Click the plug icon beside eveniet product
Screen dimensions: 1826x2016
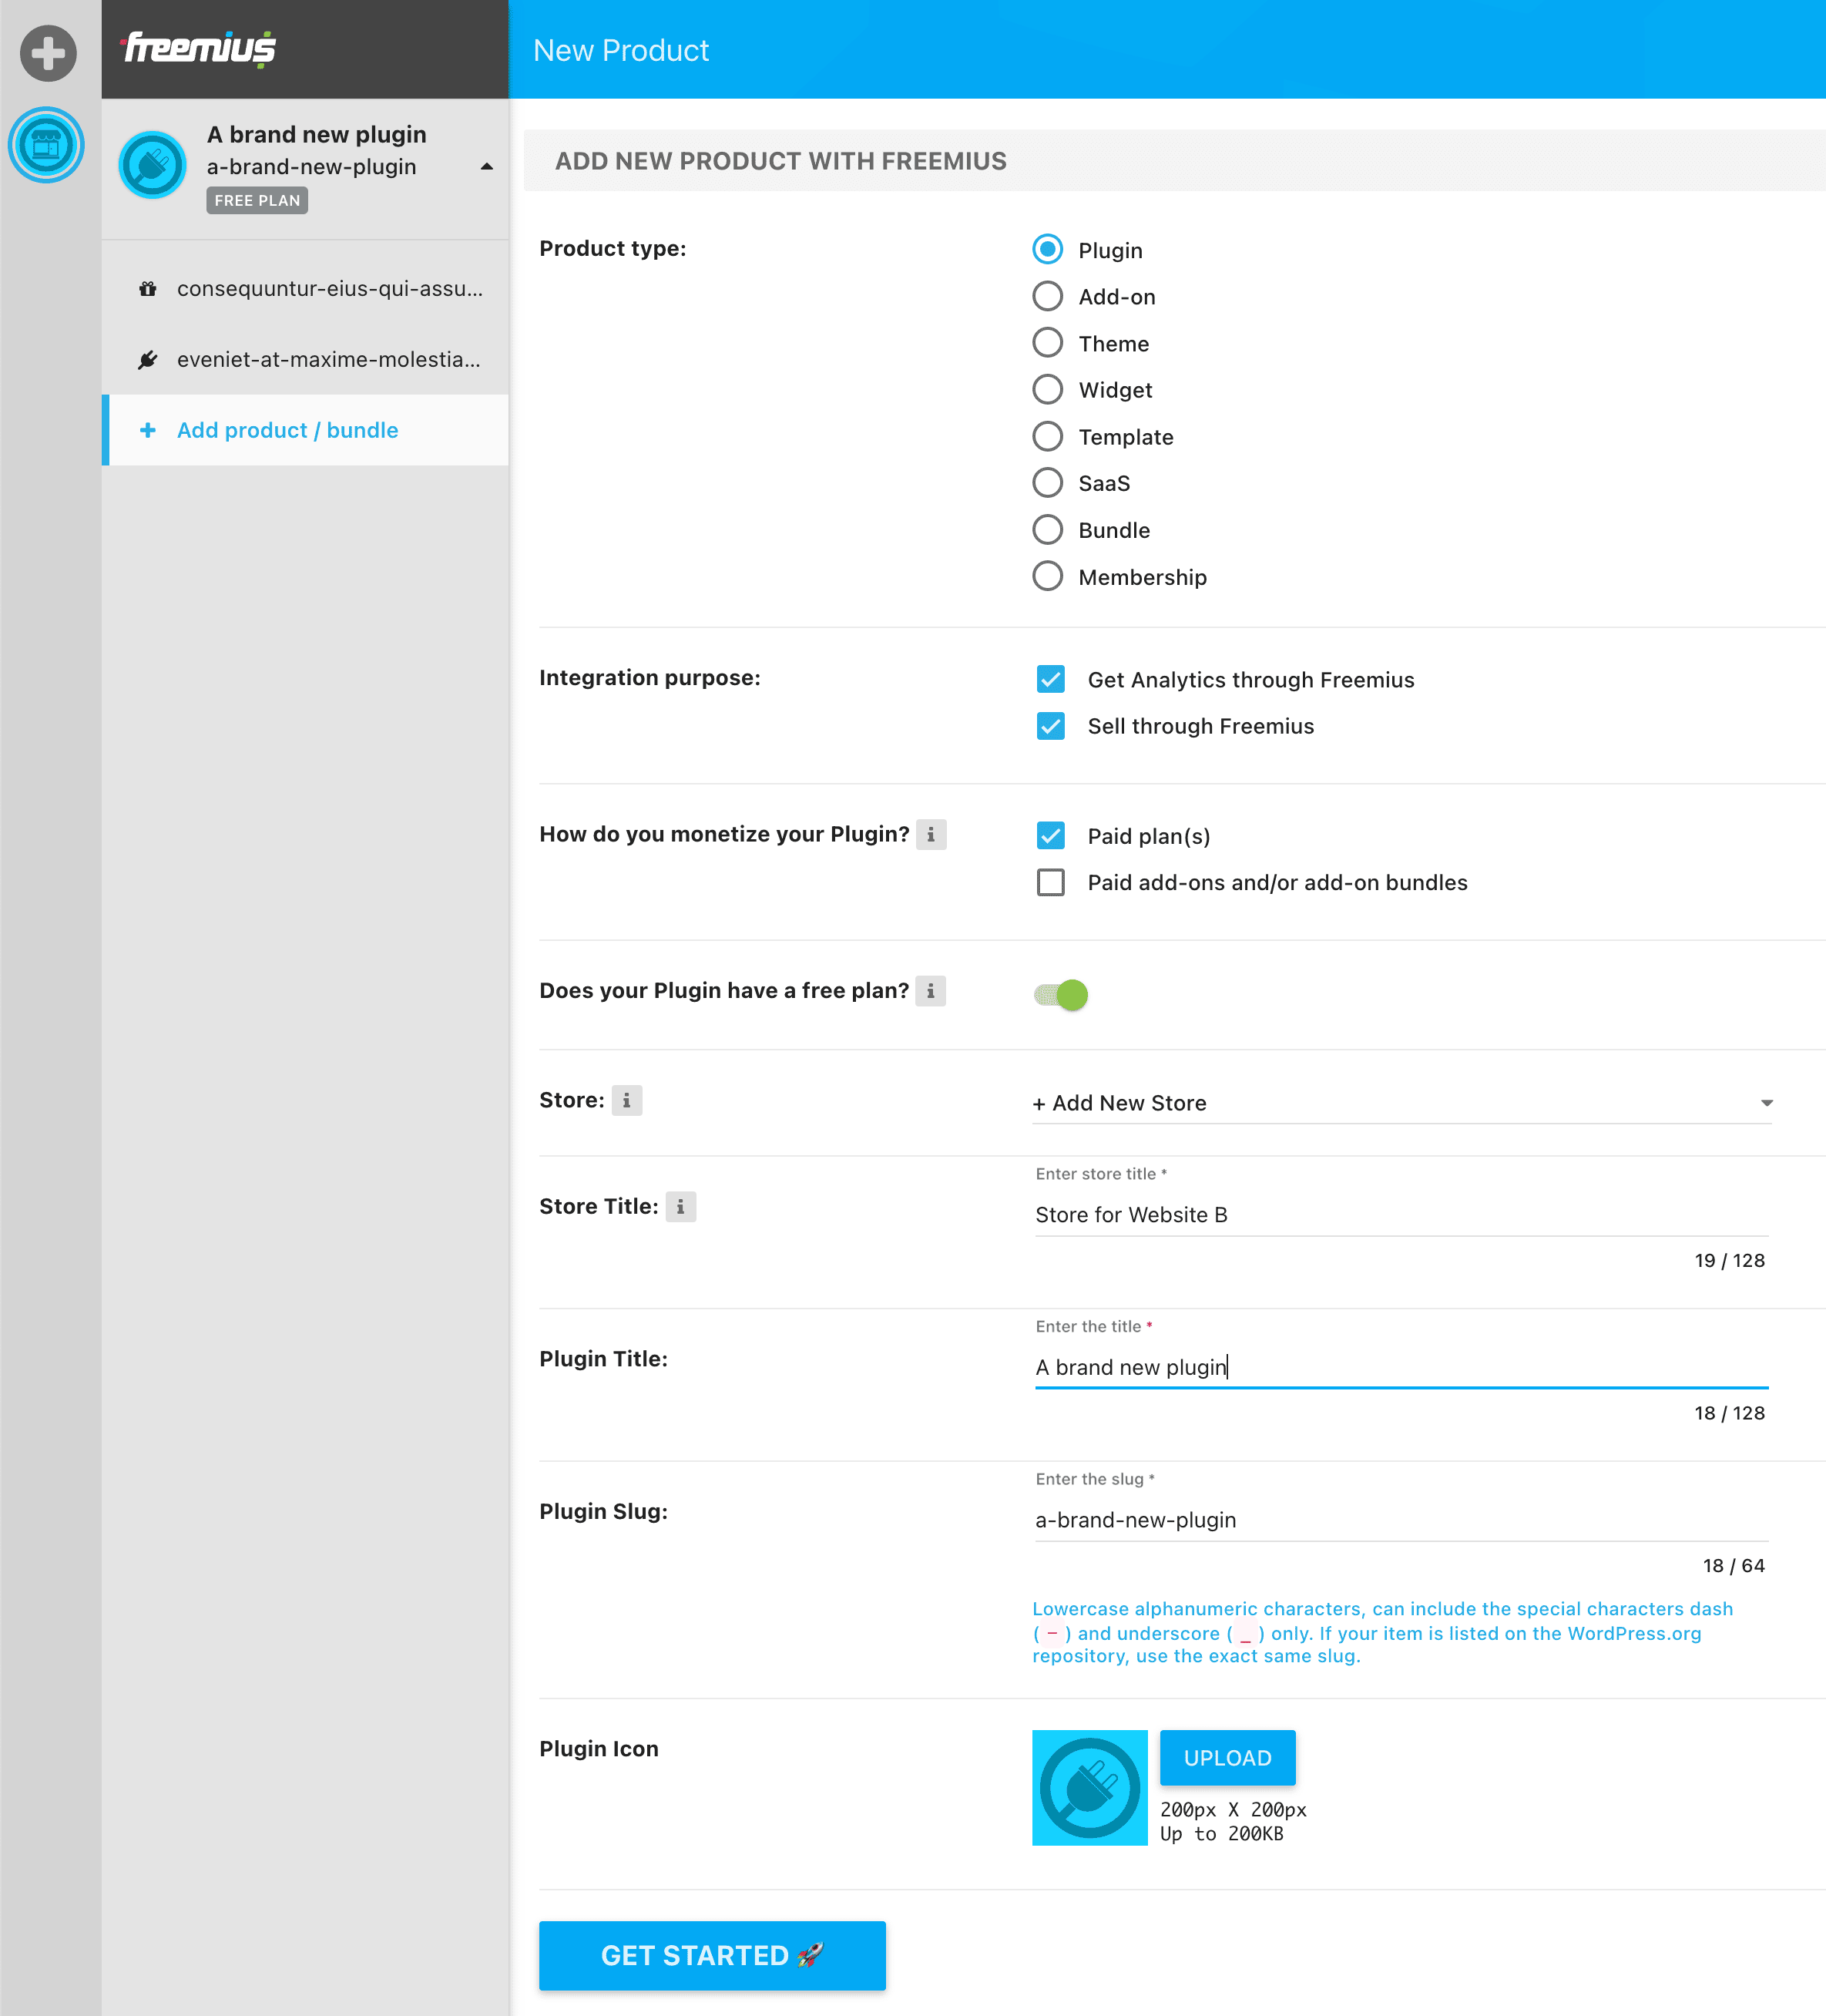(148, 360)
